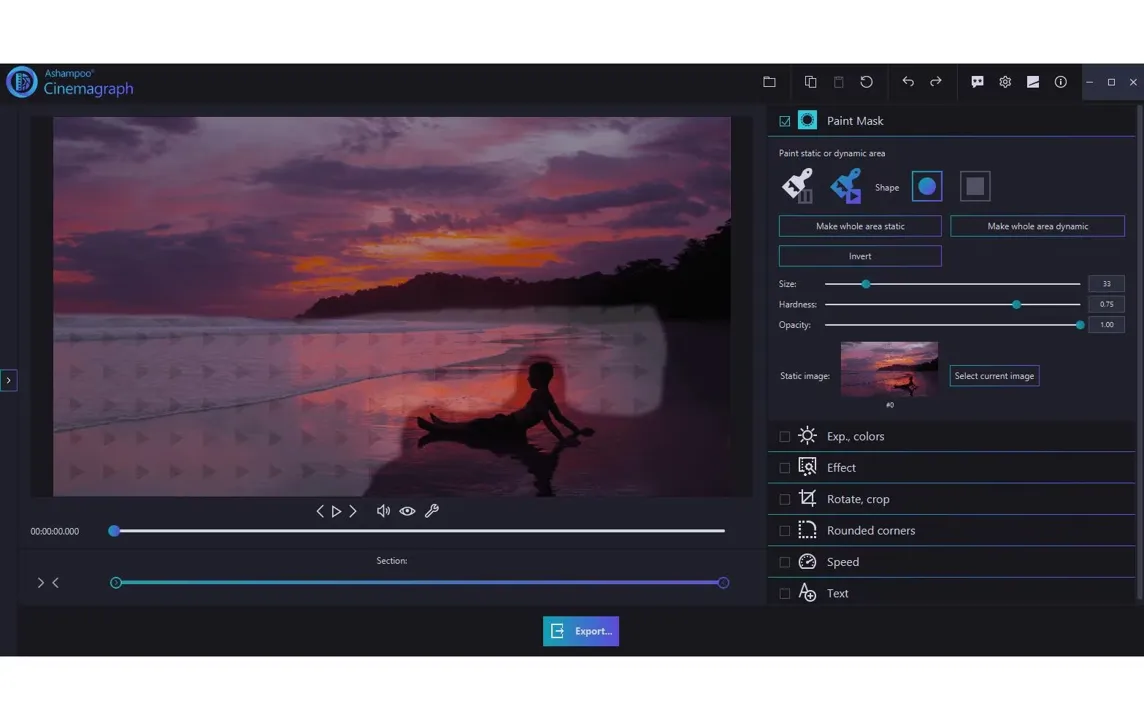Enable the Rotate, crop checkbox
The height and width of the screenshot is (720, 1144).
pos(784,499)
